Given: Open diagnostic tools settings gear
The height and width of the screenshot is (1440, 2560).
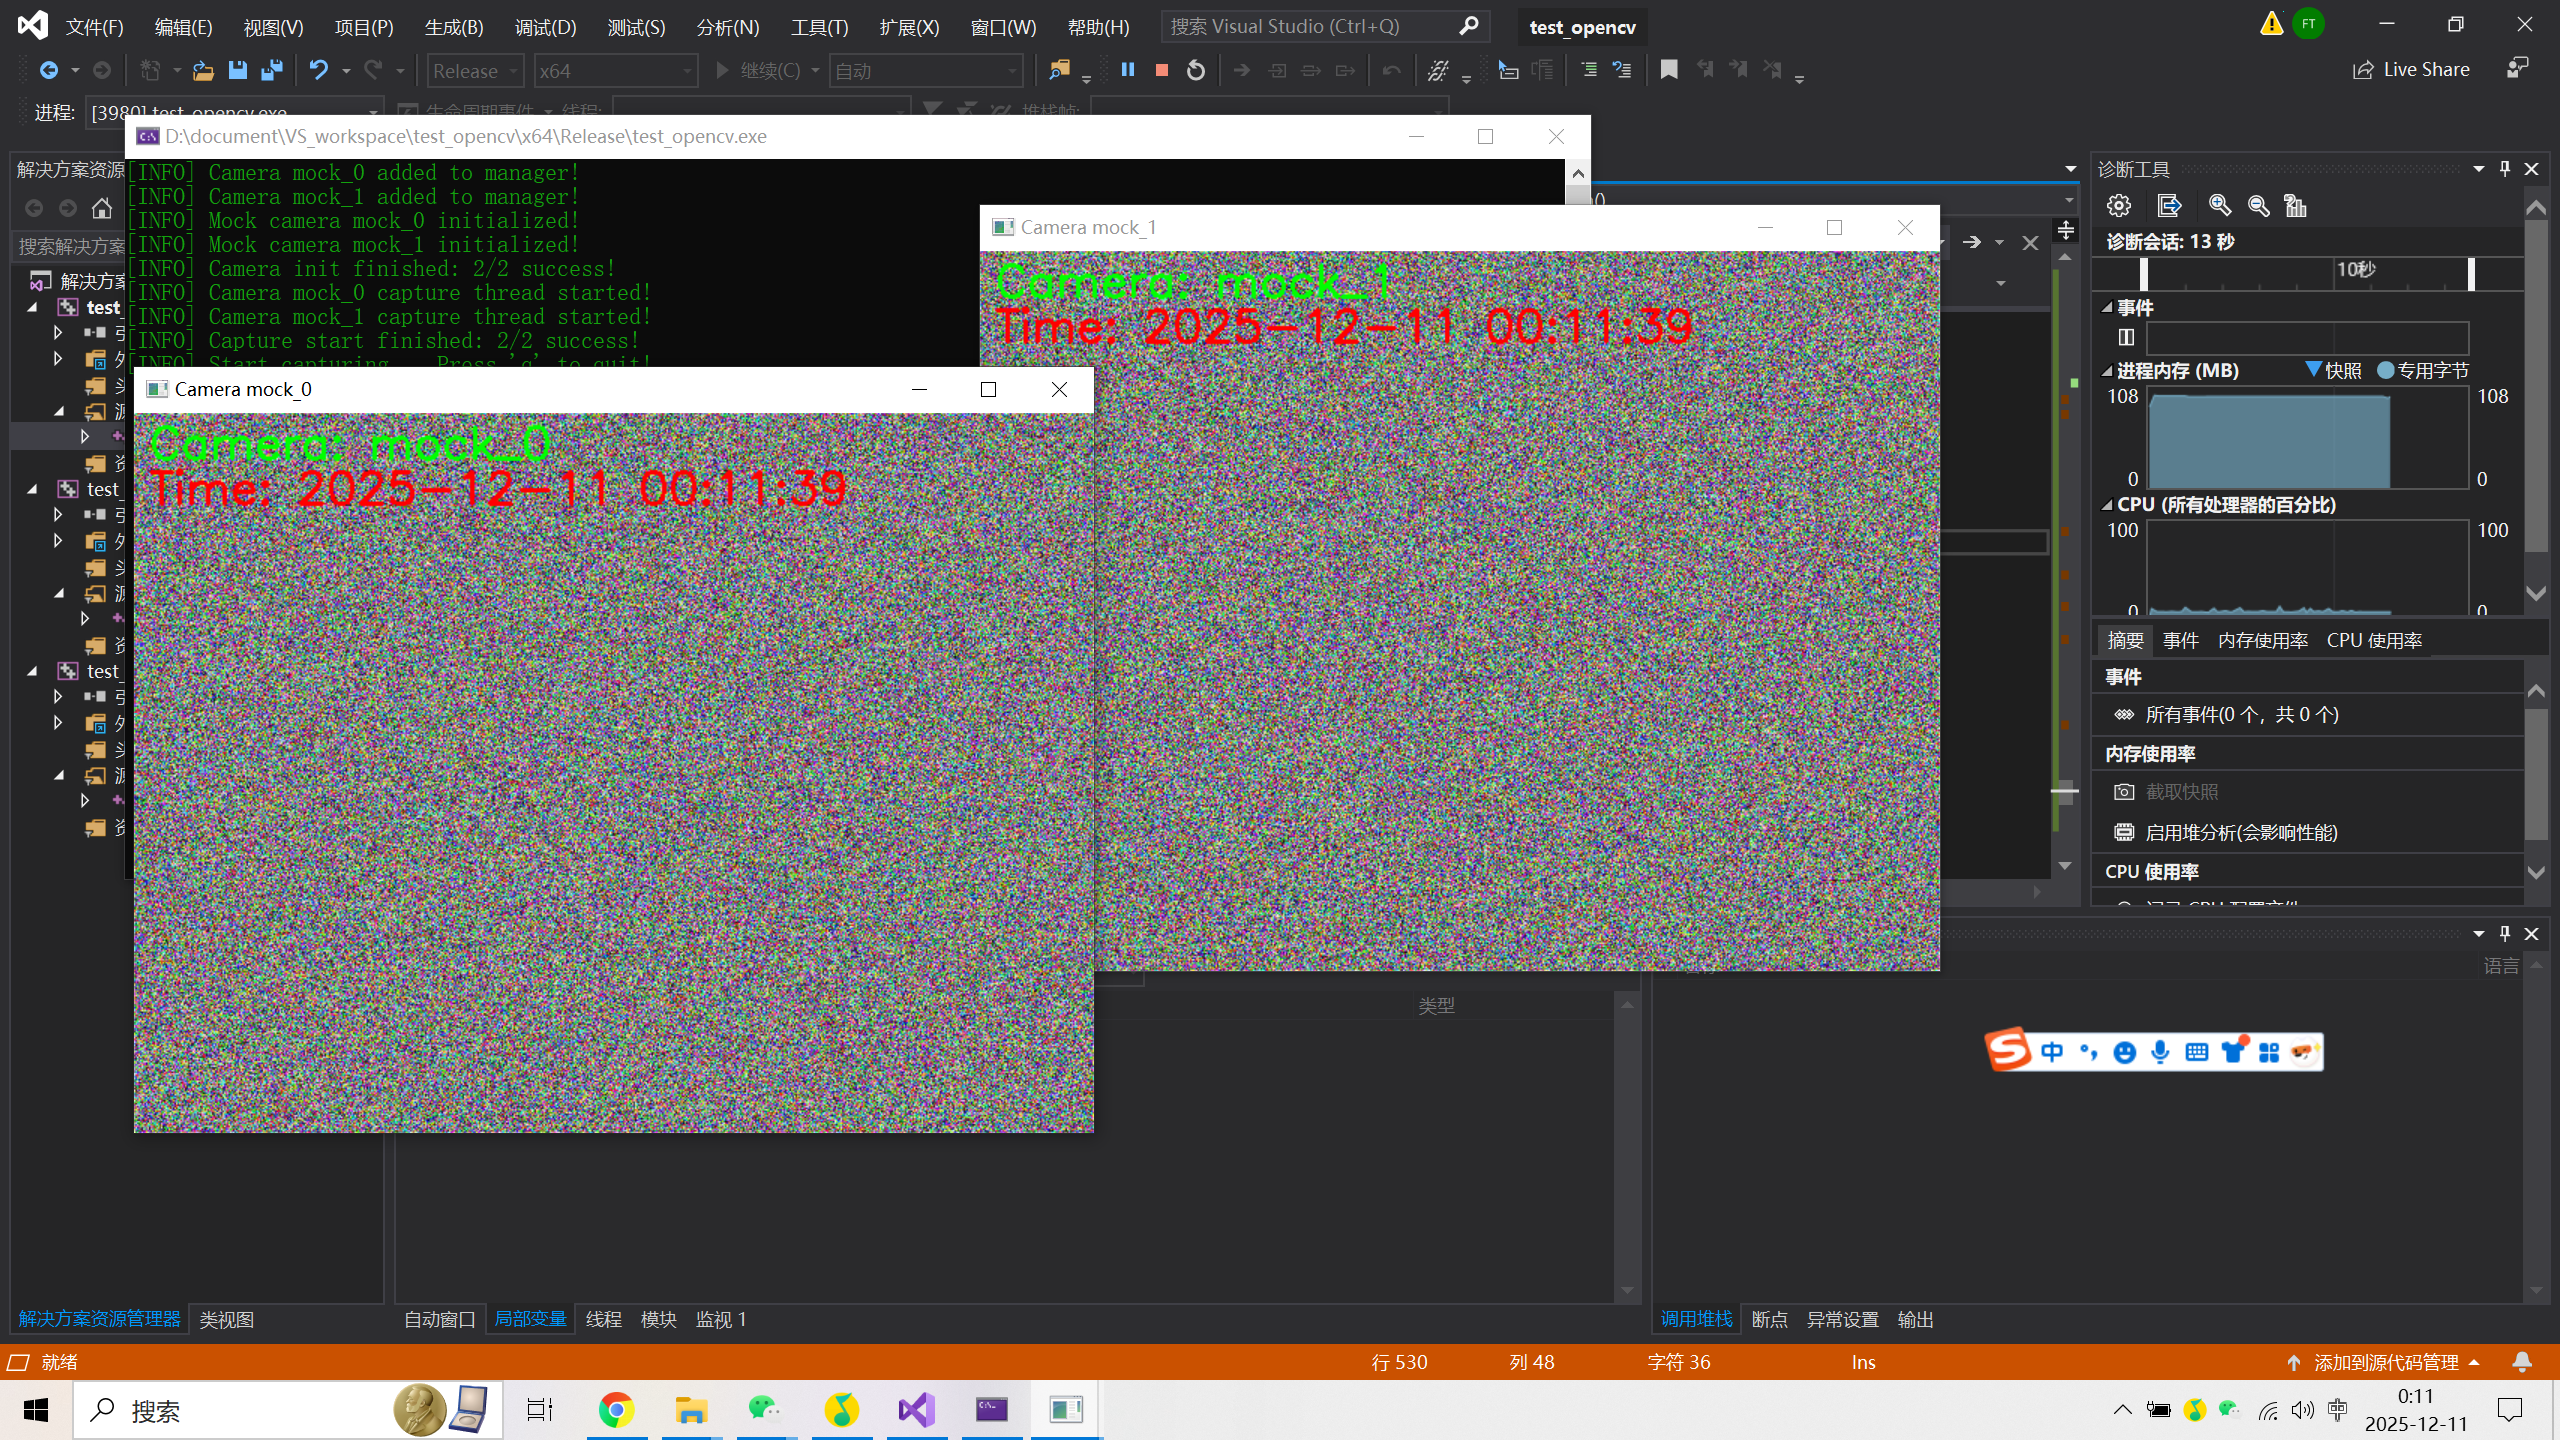Looking at the screenshot, I should 2118,206.
